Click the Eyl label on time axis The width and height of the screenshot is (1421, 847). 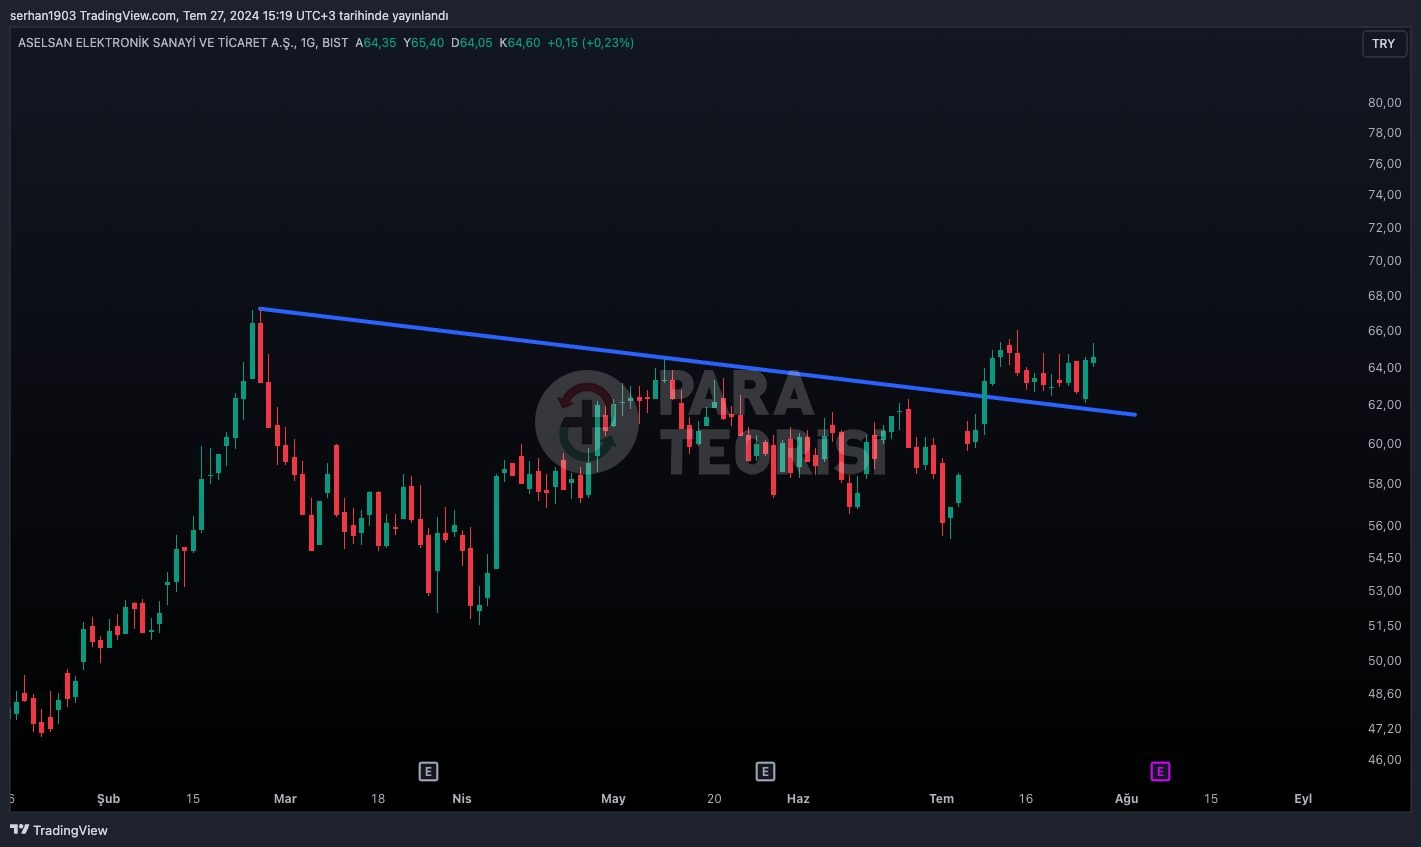click(1303, 799)
